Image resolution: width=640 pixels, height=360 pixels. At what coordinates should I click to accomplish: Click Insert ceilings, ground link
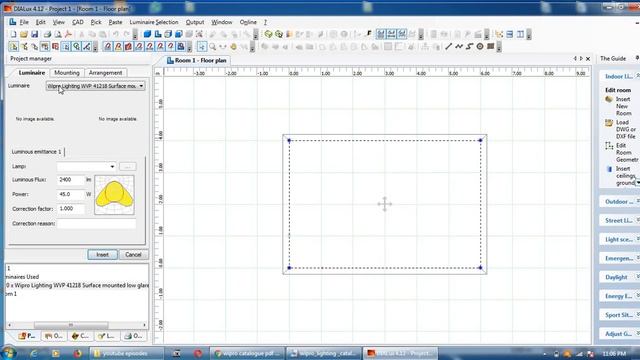point(626,176)
